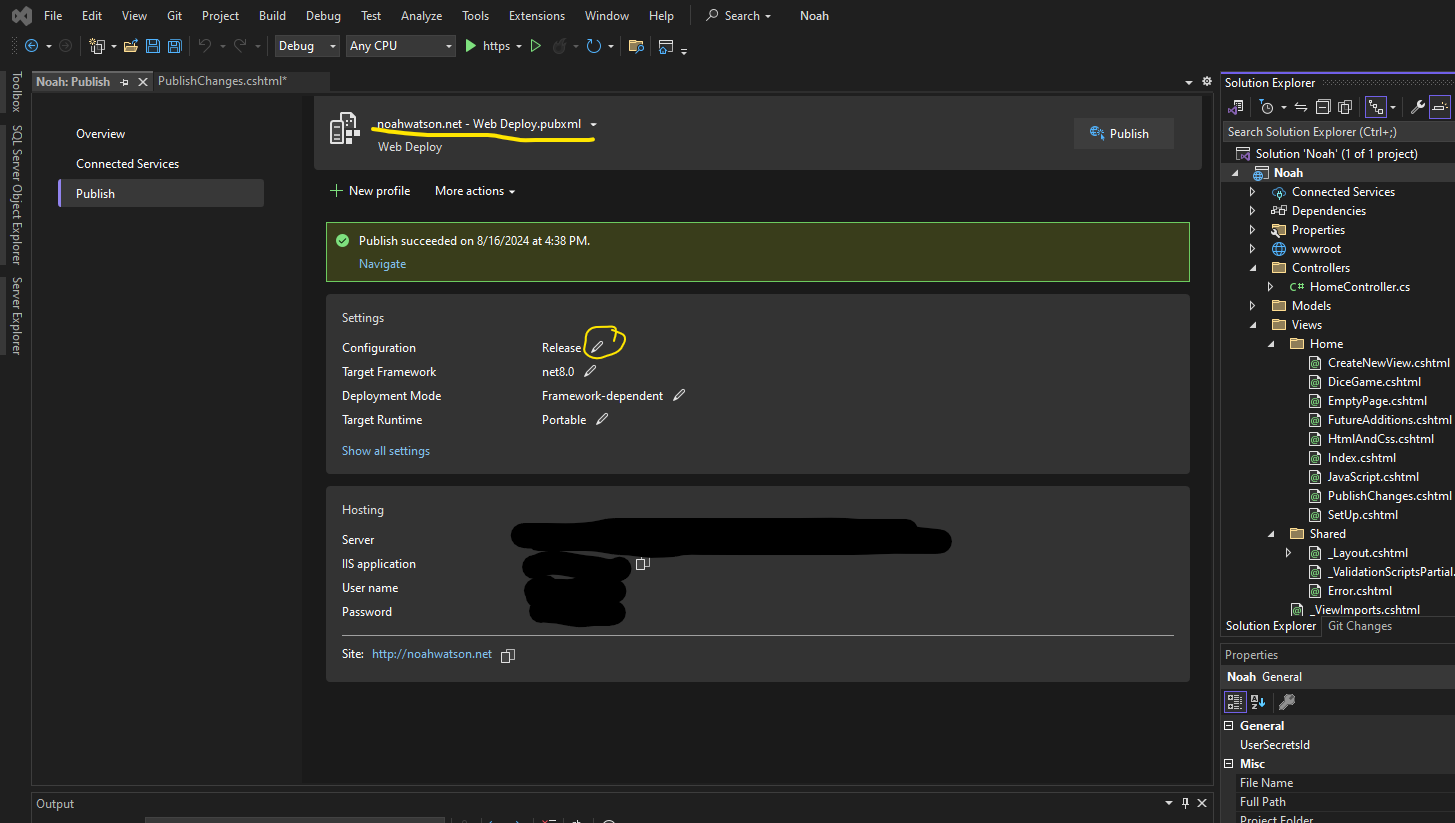
Task: Pin the Noah: Publish tab with pin icon
Action: (x=125, y=82)
